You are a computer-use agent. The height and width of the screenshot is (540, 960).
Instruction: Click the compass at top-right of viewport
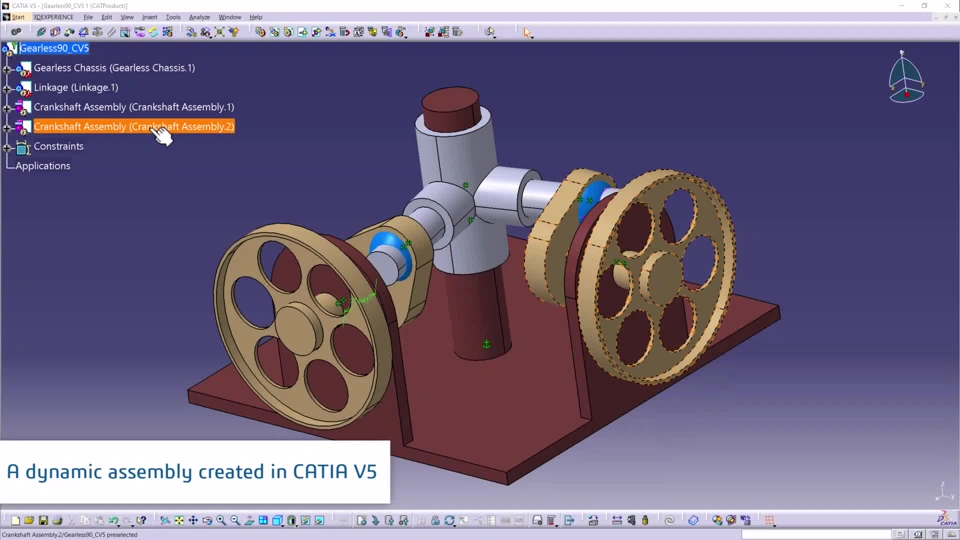[x=906, y=77]
